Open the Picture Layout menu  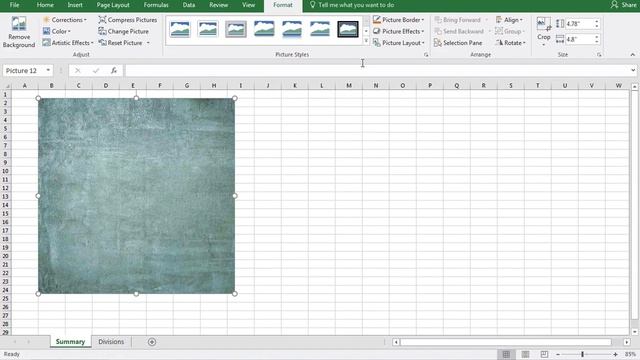tap(399, 42)
